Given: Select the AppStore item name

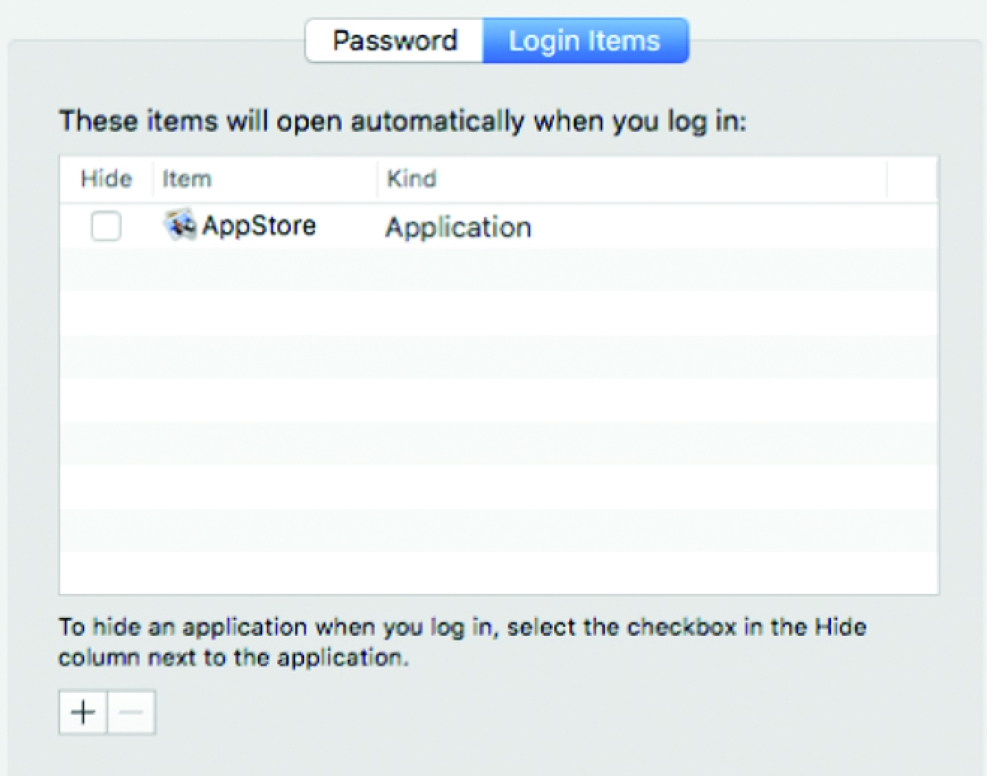Looking at the screenshot, I should (259, 226).
